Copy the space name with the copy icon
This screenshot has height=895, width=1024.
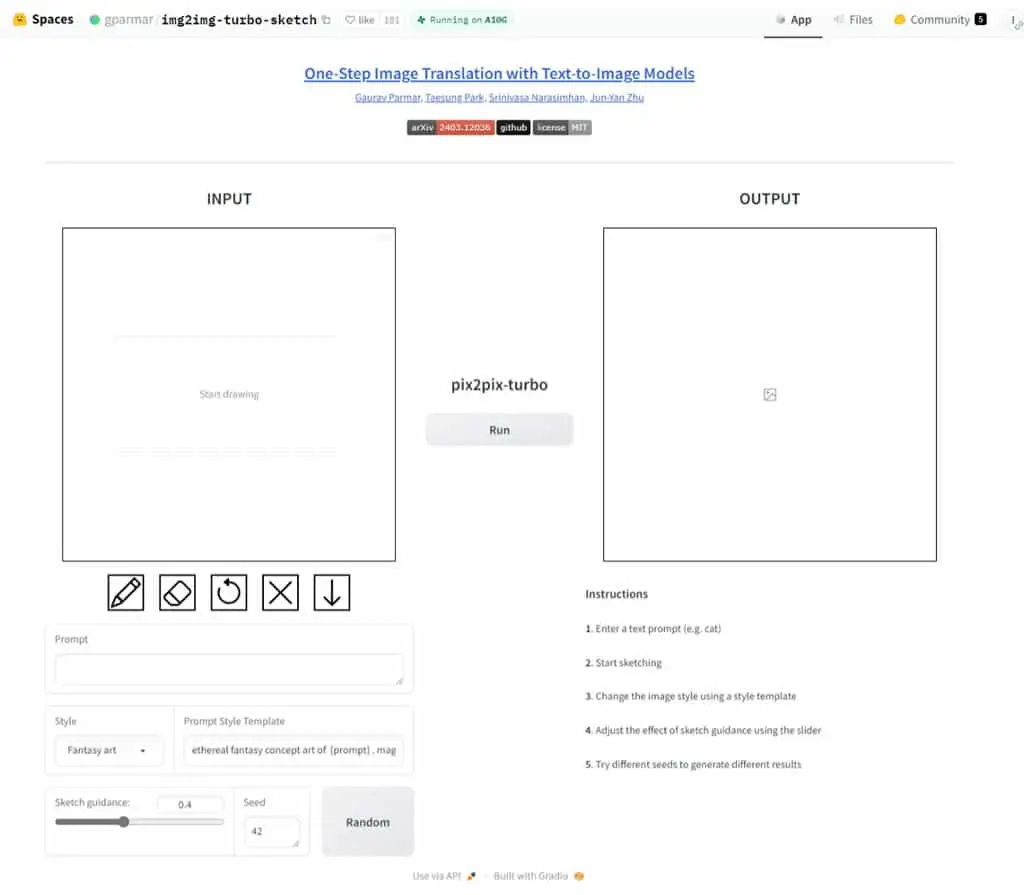tap(326, 20)
